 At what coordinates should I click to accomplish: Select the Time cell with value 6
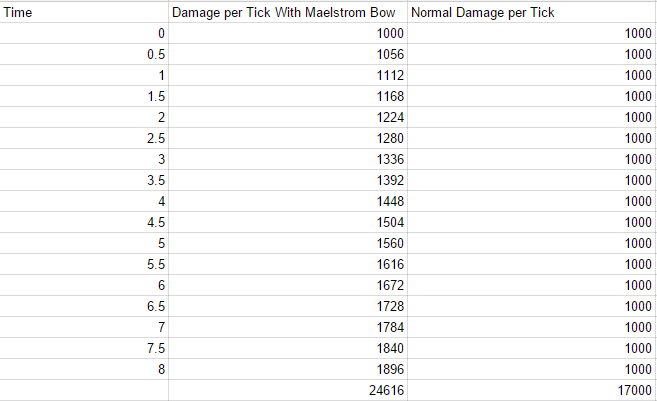[84, 285]
